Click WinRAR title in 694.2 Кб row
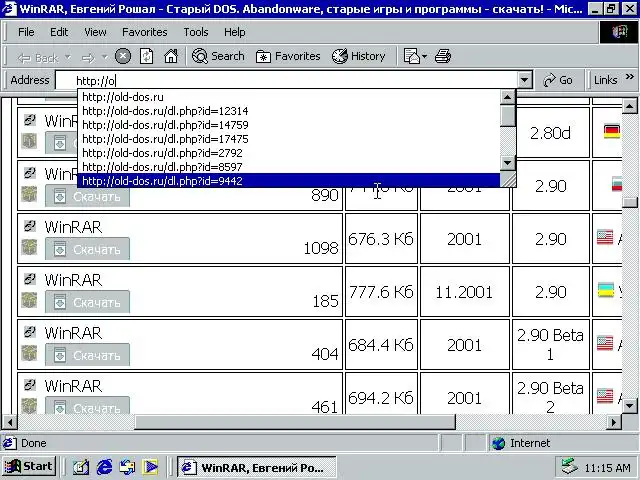Screen dimensions: 640x480 [x=73, y=386]
